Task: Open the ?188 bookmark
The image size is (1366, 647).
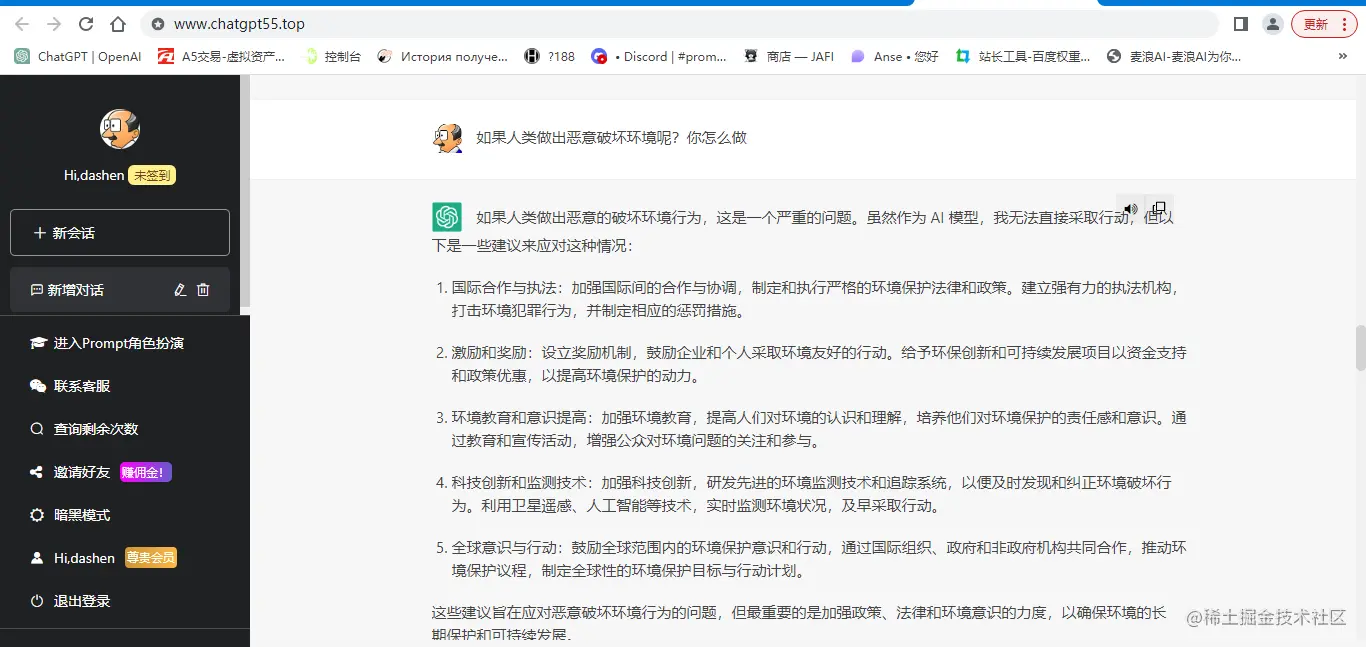Action: pos(550,56)
